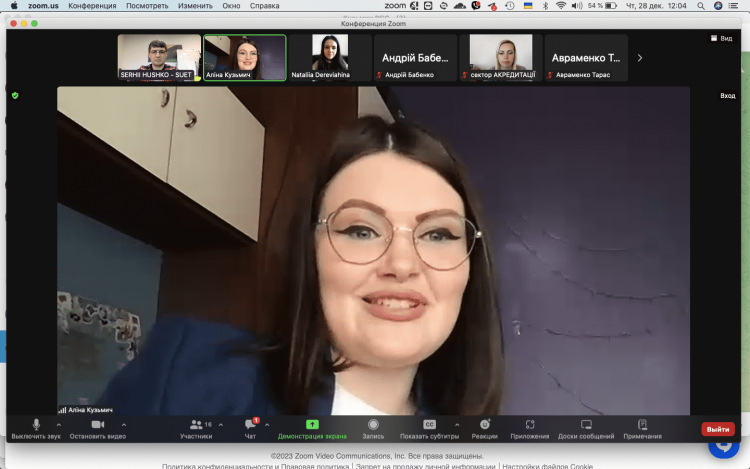The height and width of the screenshot is (469, 750).
Task: Open Доски сообщений whiteboards
Action: [x=586, y=428]
